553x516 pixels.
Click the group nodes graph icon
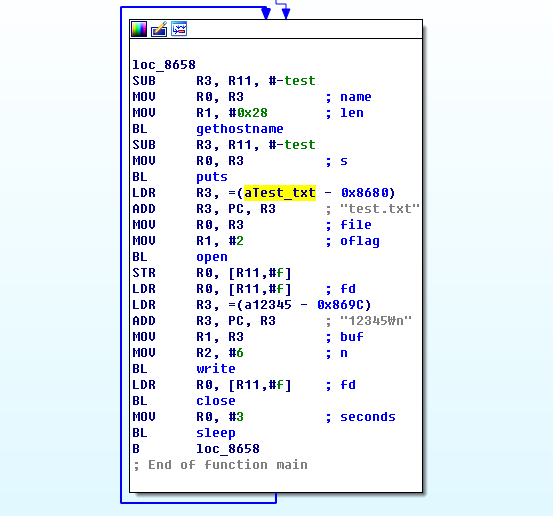[179, 29]
